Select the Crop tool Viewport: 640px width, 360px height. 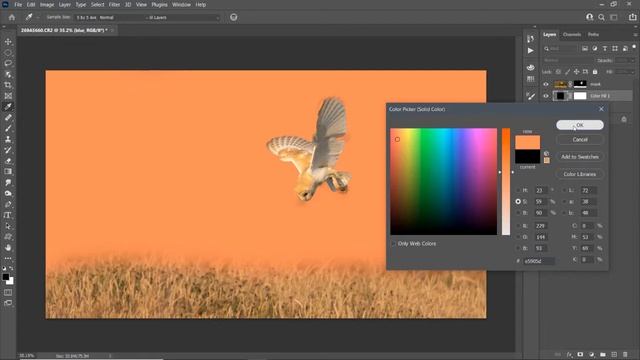pos(8,85)
